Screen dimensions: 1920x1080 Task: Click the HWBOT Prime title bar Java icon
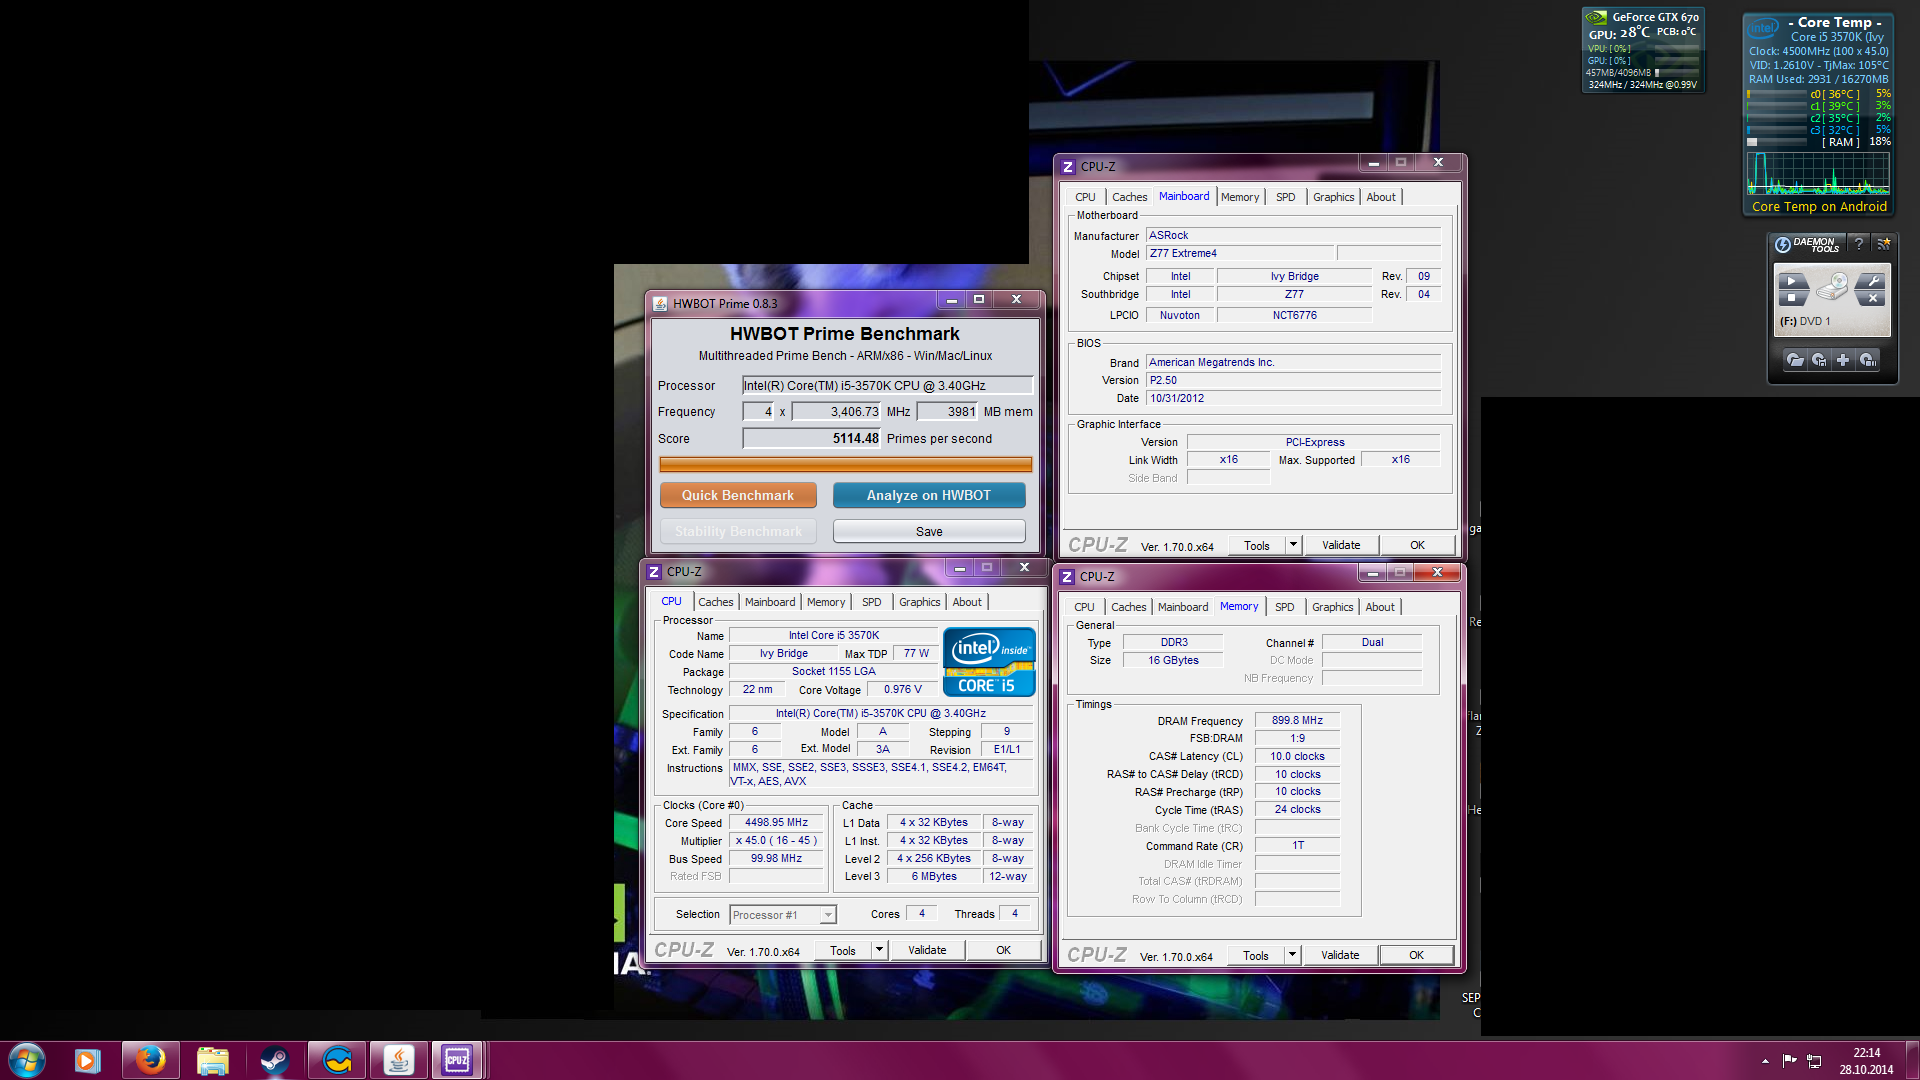pyautogui.click(x=660, y=303)
